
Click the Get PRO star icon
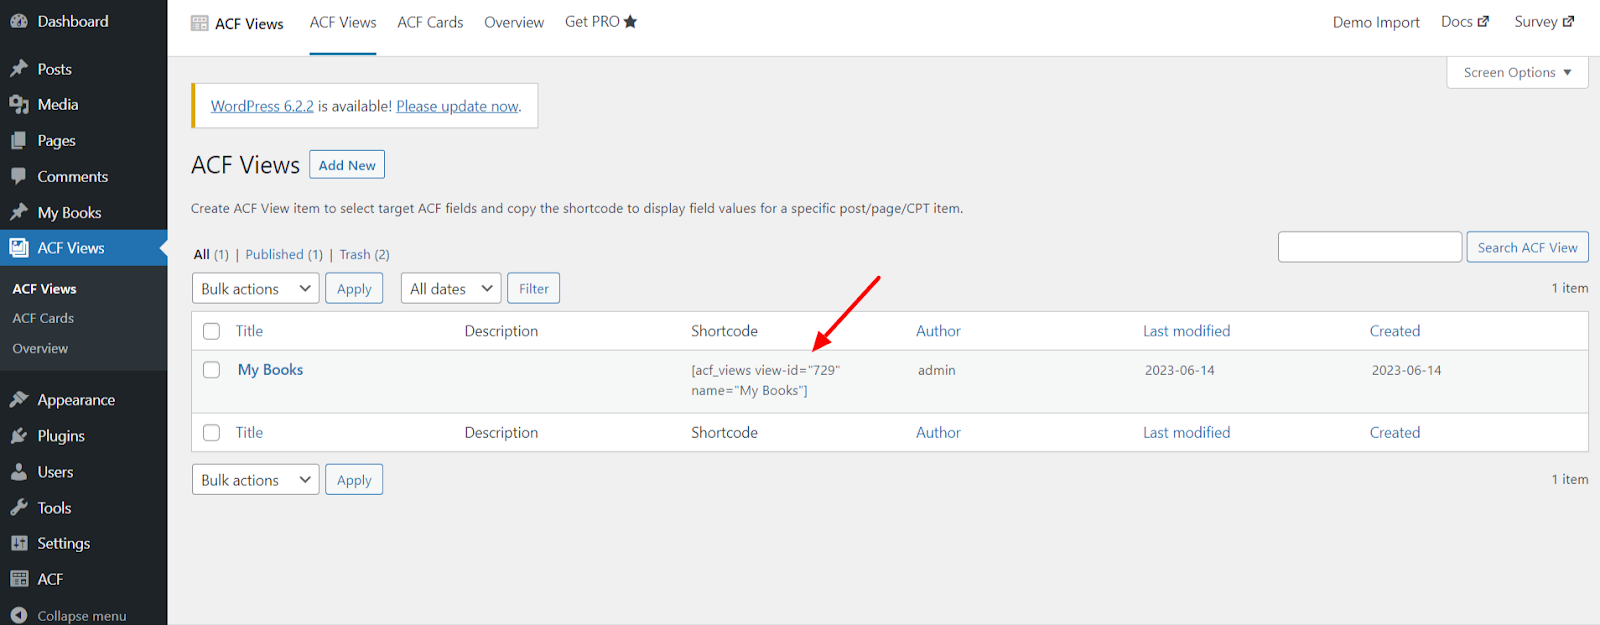click(630, 21)
